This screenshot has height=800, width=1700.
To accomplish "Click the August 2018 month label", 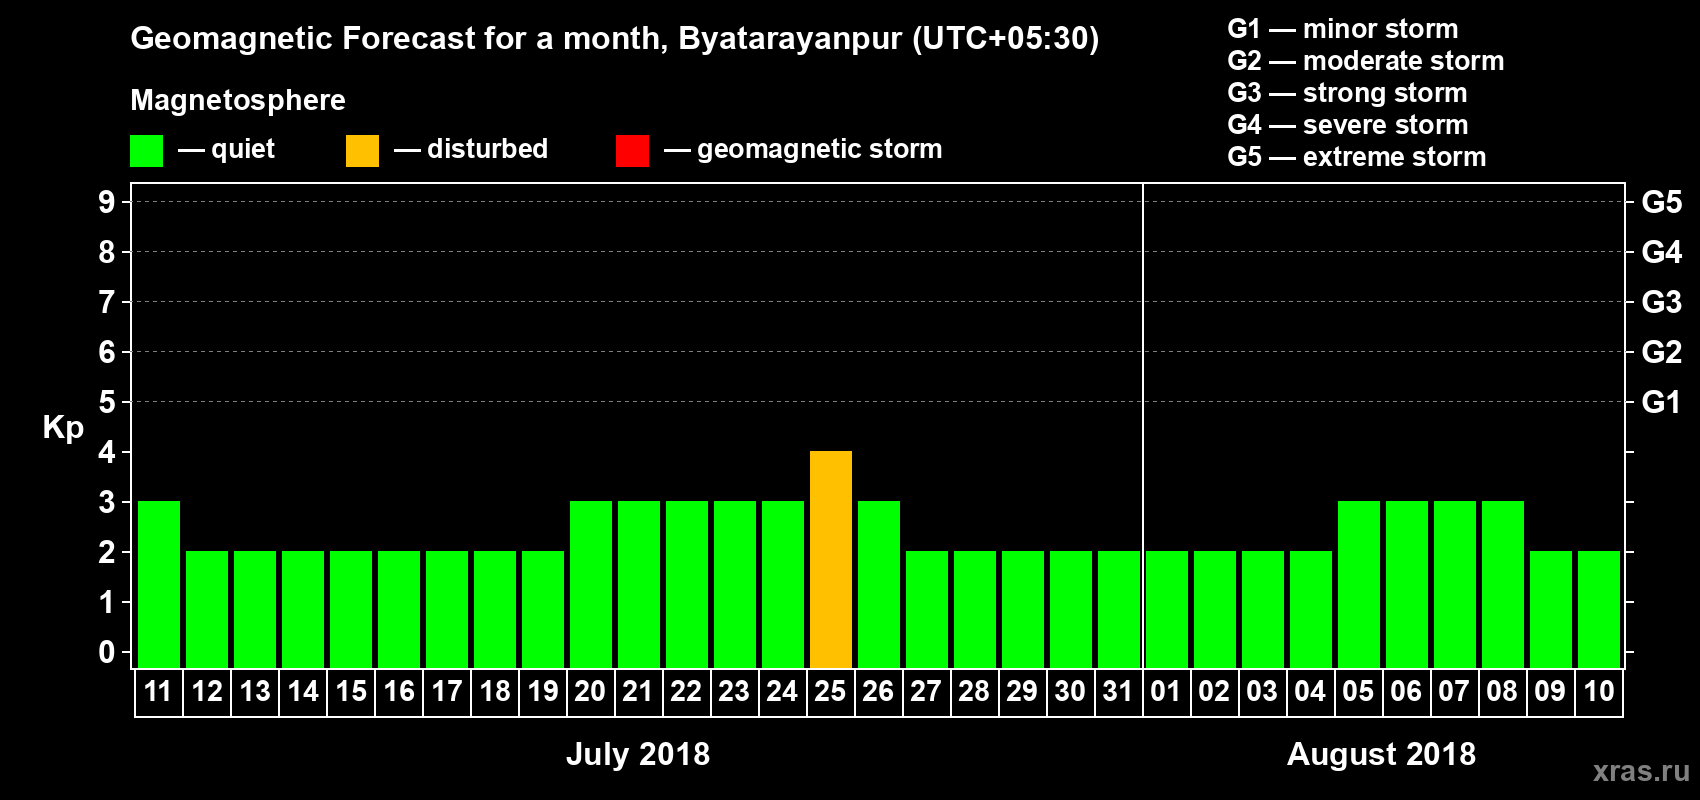I will pyautogui.click(x=1381, y=754).
